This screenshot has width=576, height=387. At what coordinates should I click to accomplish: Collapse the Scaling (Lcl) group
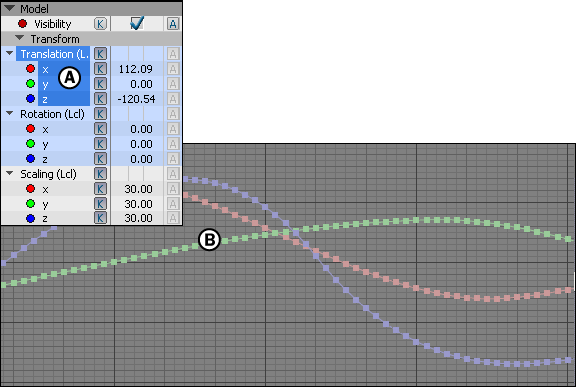click(10, 173)
